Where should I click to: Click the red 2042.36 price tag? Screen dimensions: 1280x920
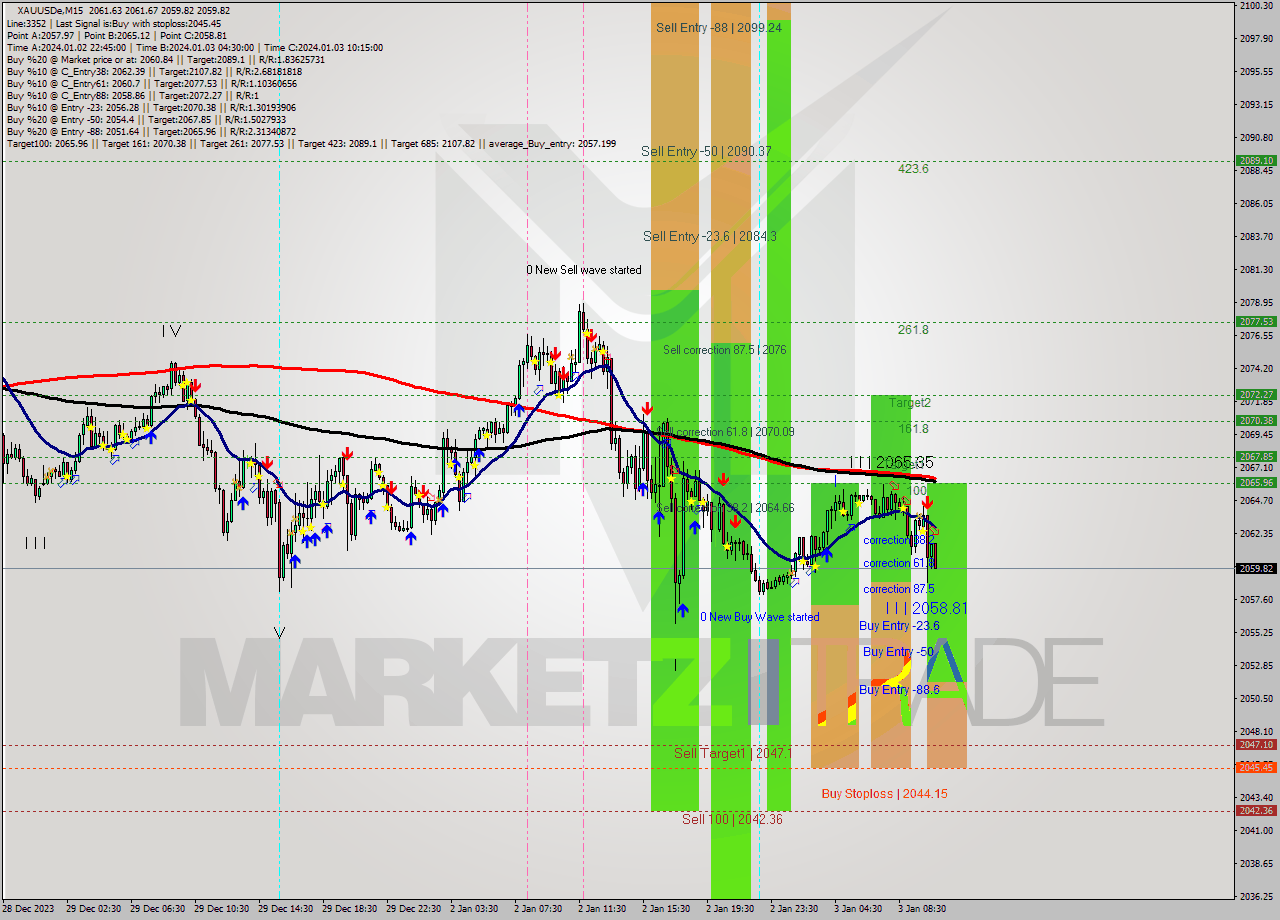pyautogui.click(x=1255, y=811)
